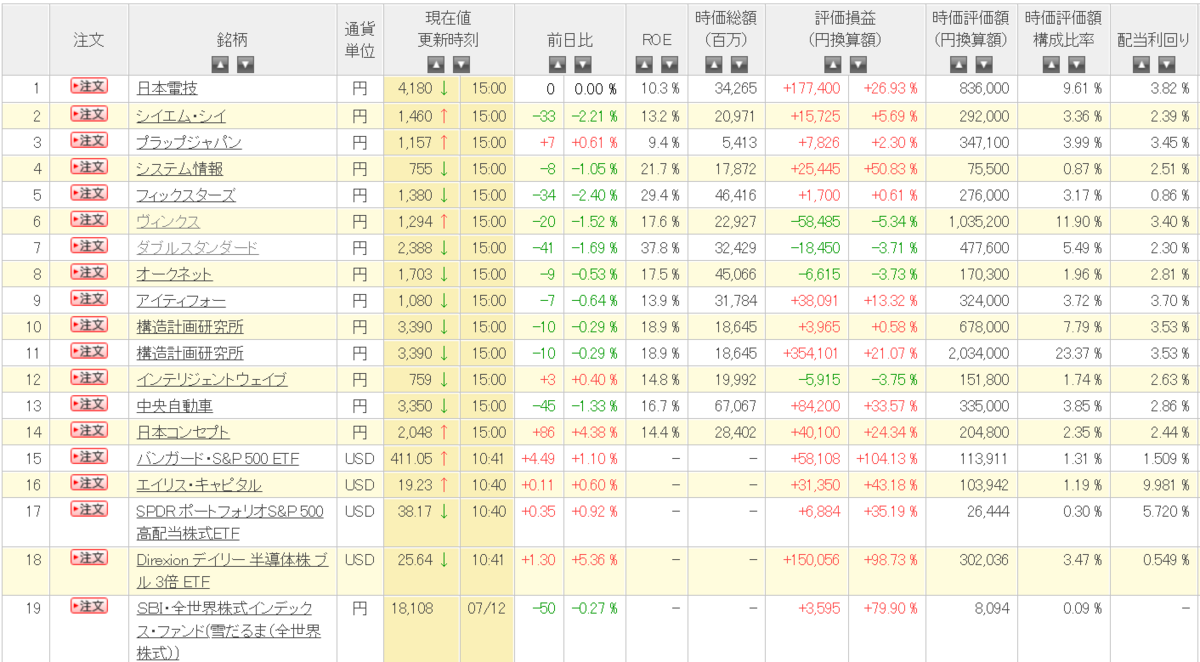Click 注文 button for 中央自動車
The width and height of the screenshot is (1200, 662).
(x=89, y=404)
